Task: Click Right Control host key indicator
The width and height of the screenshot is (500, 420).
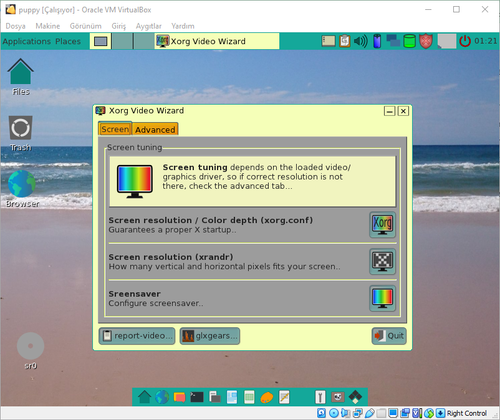Action: 467,413
